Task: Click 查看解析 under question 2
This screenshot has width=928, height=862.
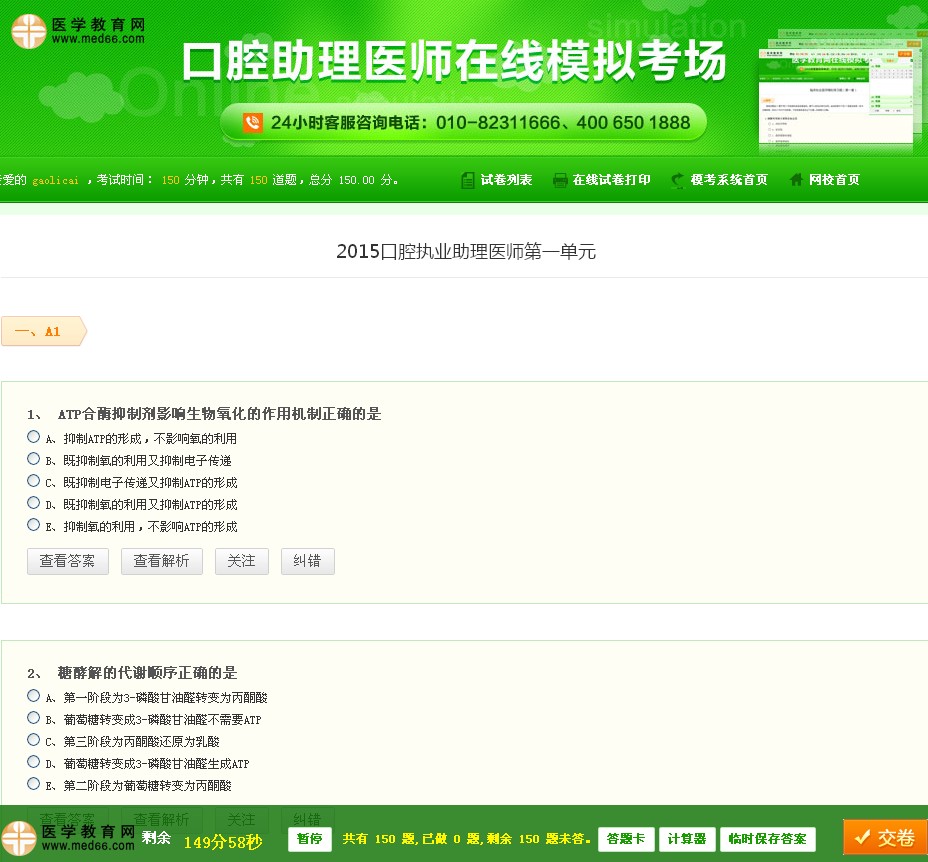Action: click(x=161, y=820)
